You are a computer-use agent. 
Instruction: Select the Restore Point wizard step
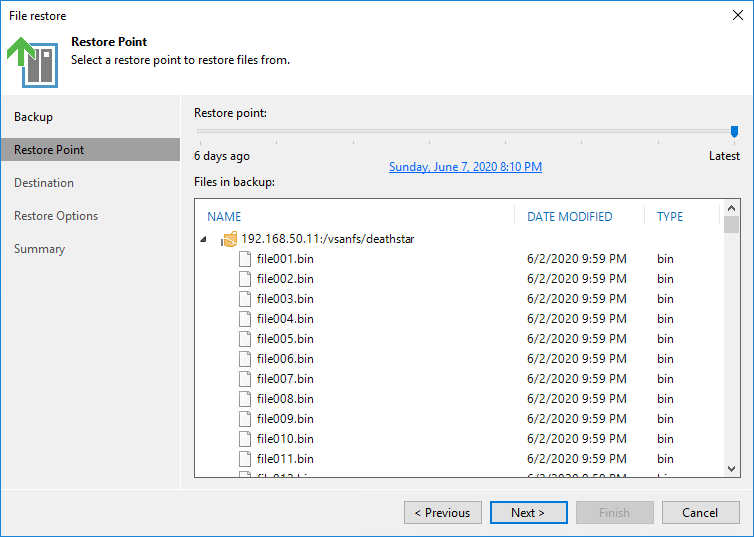pos(90,150)
